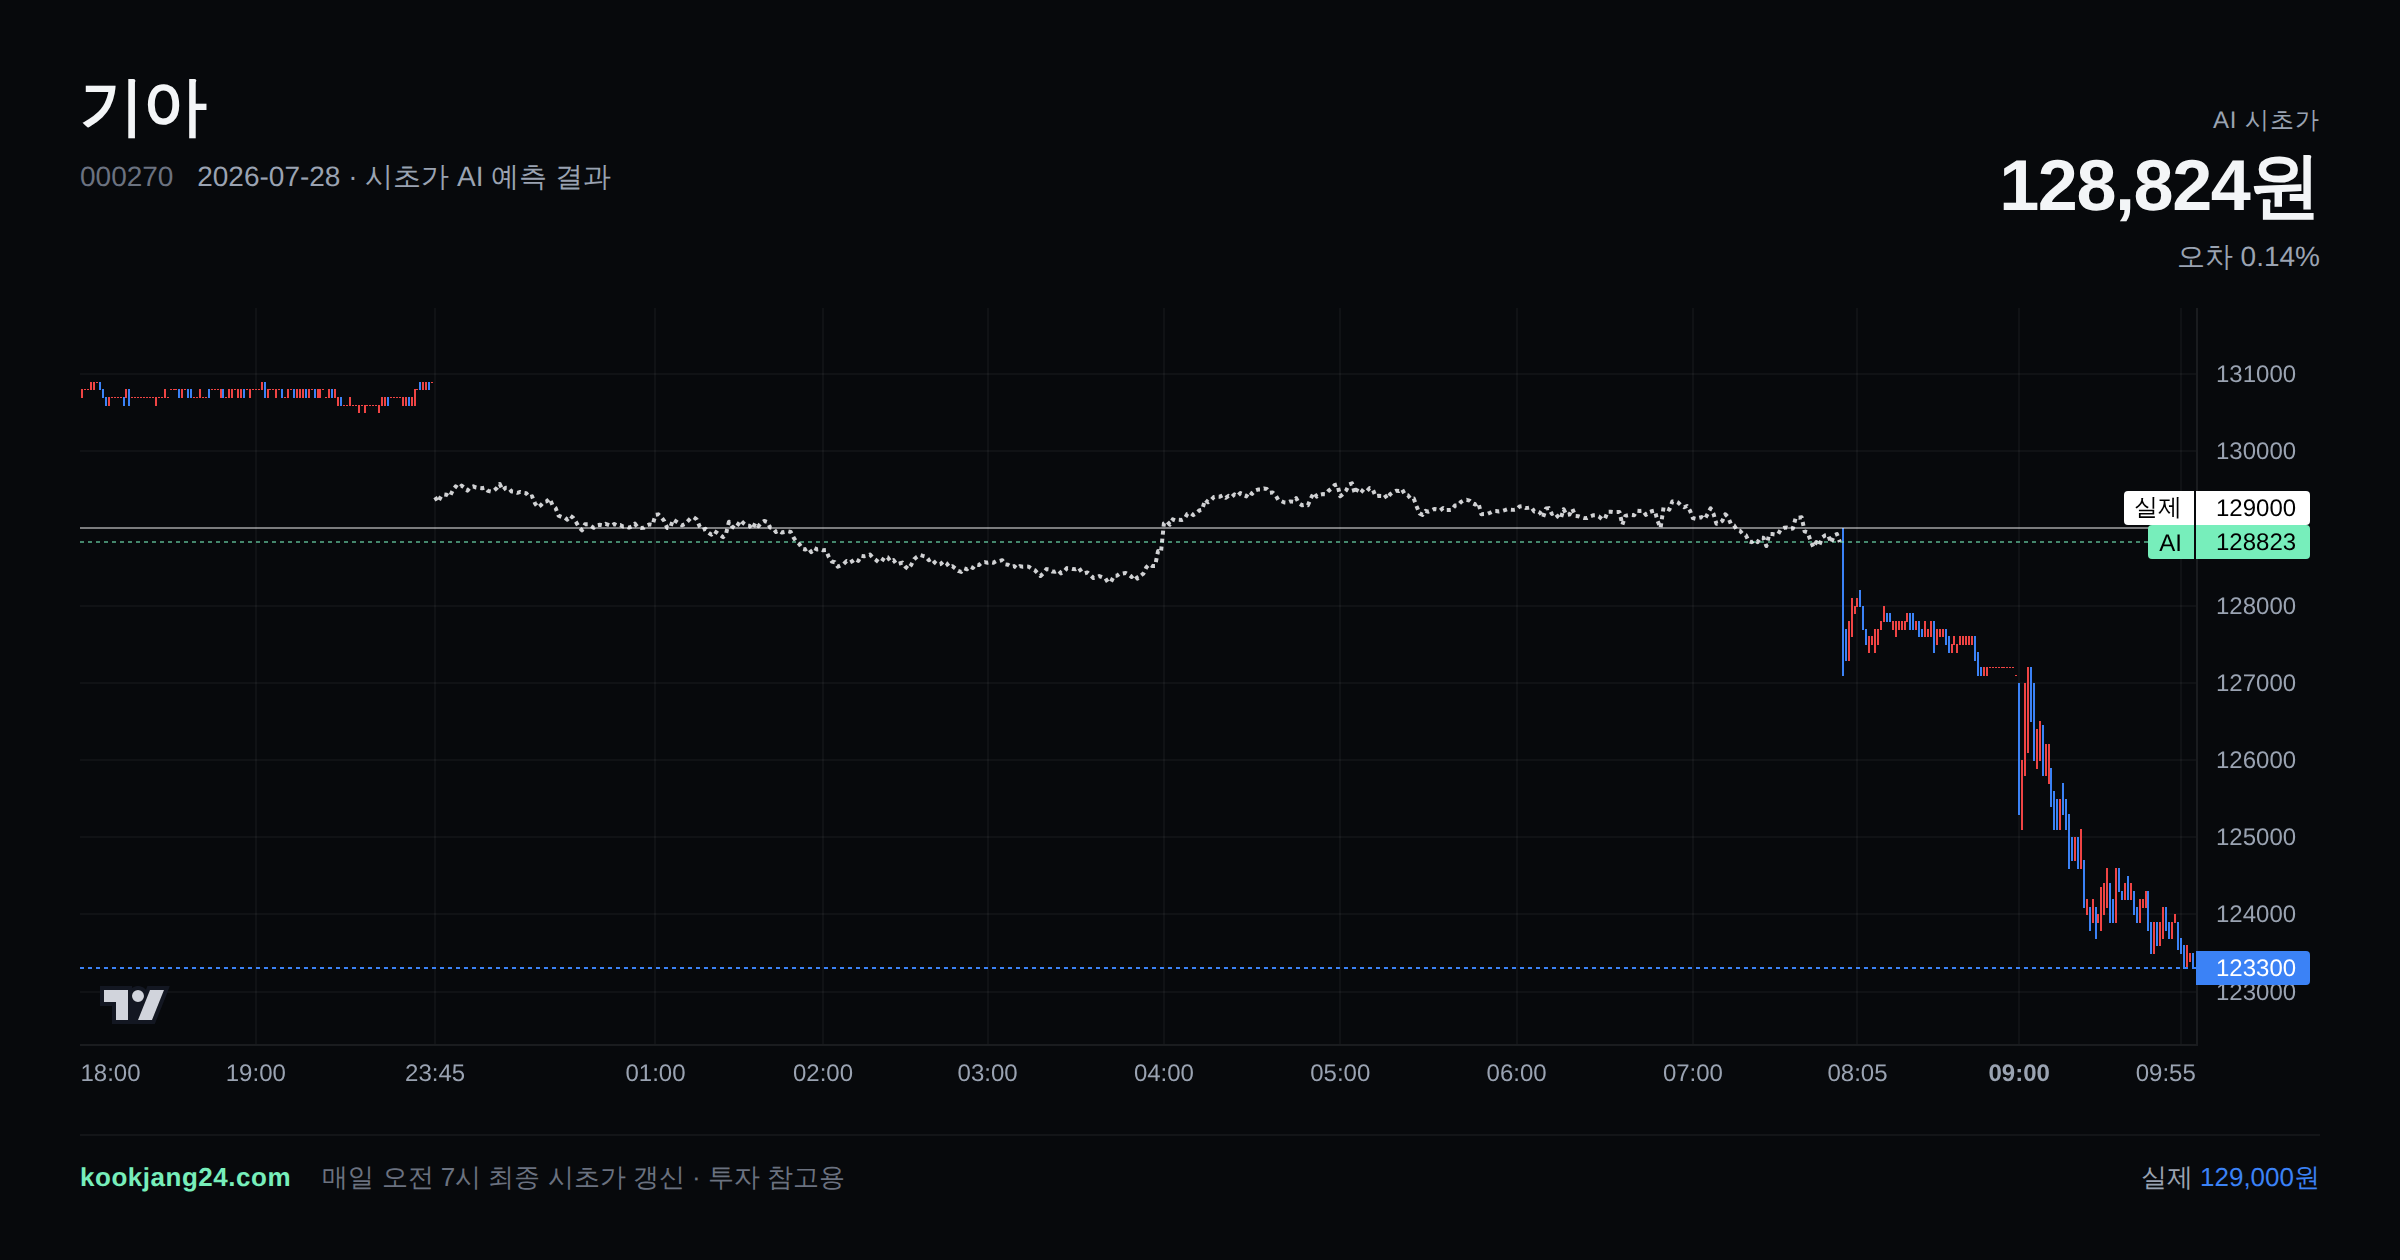Viewport: 2400px width, 1260px height.
Task: Click the 실제 129000 price tag
Action: [x=2216, y=508]
